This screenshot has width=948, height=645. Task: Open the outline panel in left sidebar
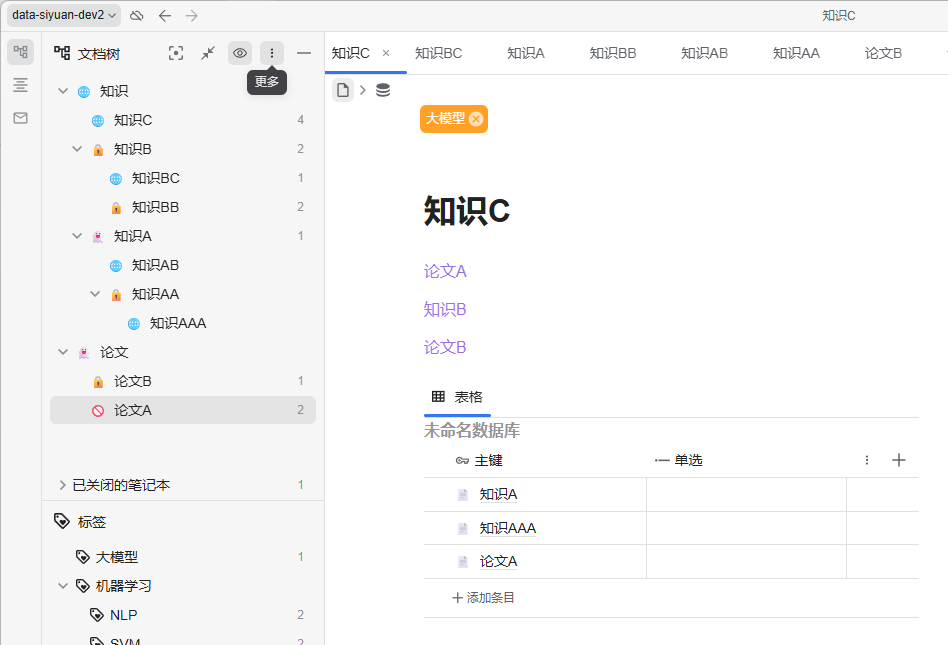20,85
